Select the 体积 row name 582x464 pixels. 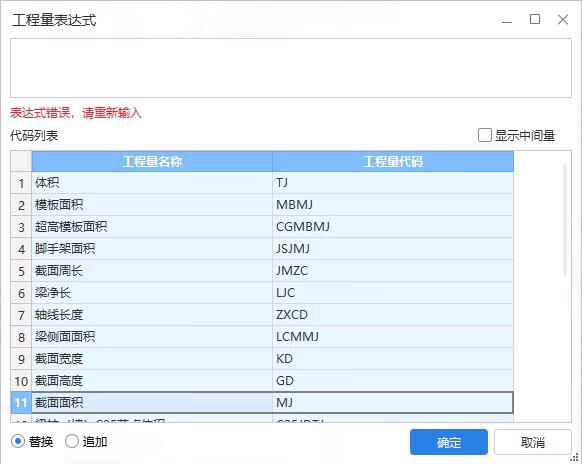pos(152,183)
